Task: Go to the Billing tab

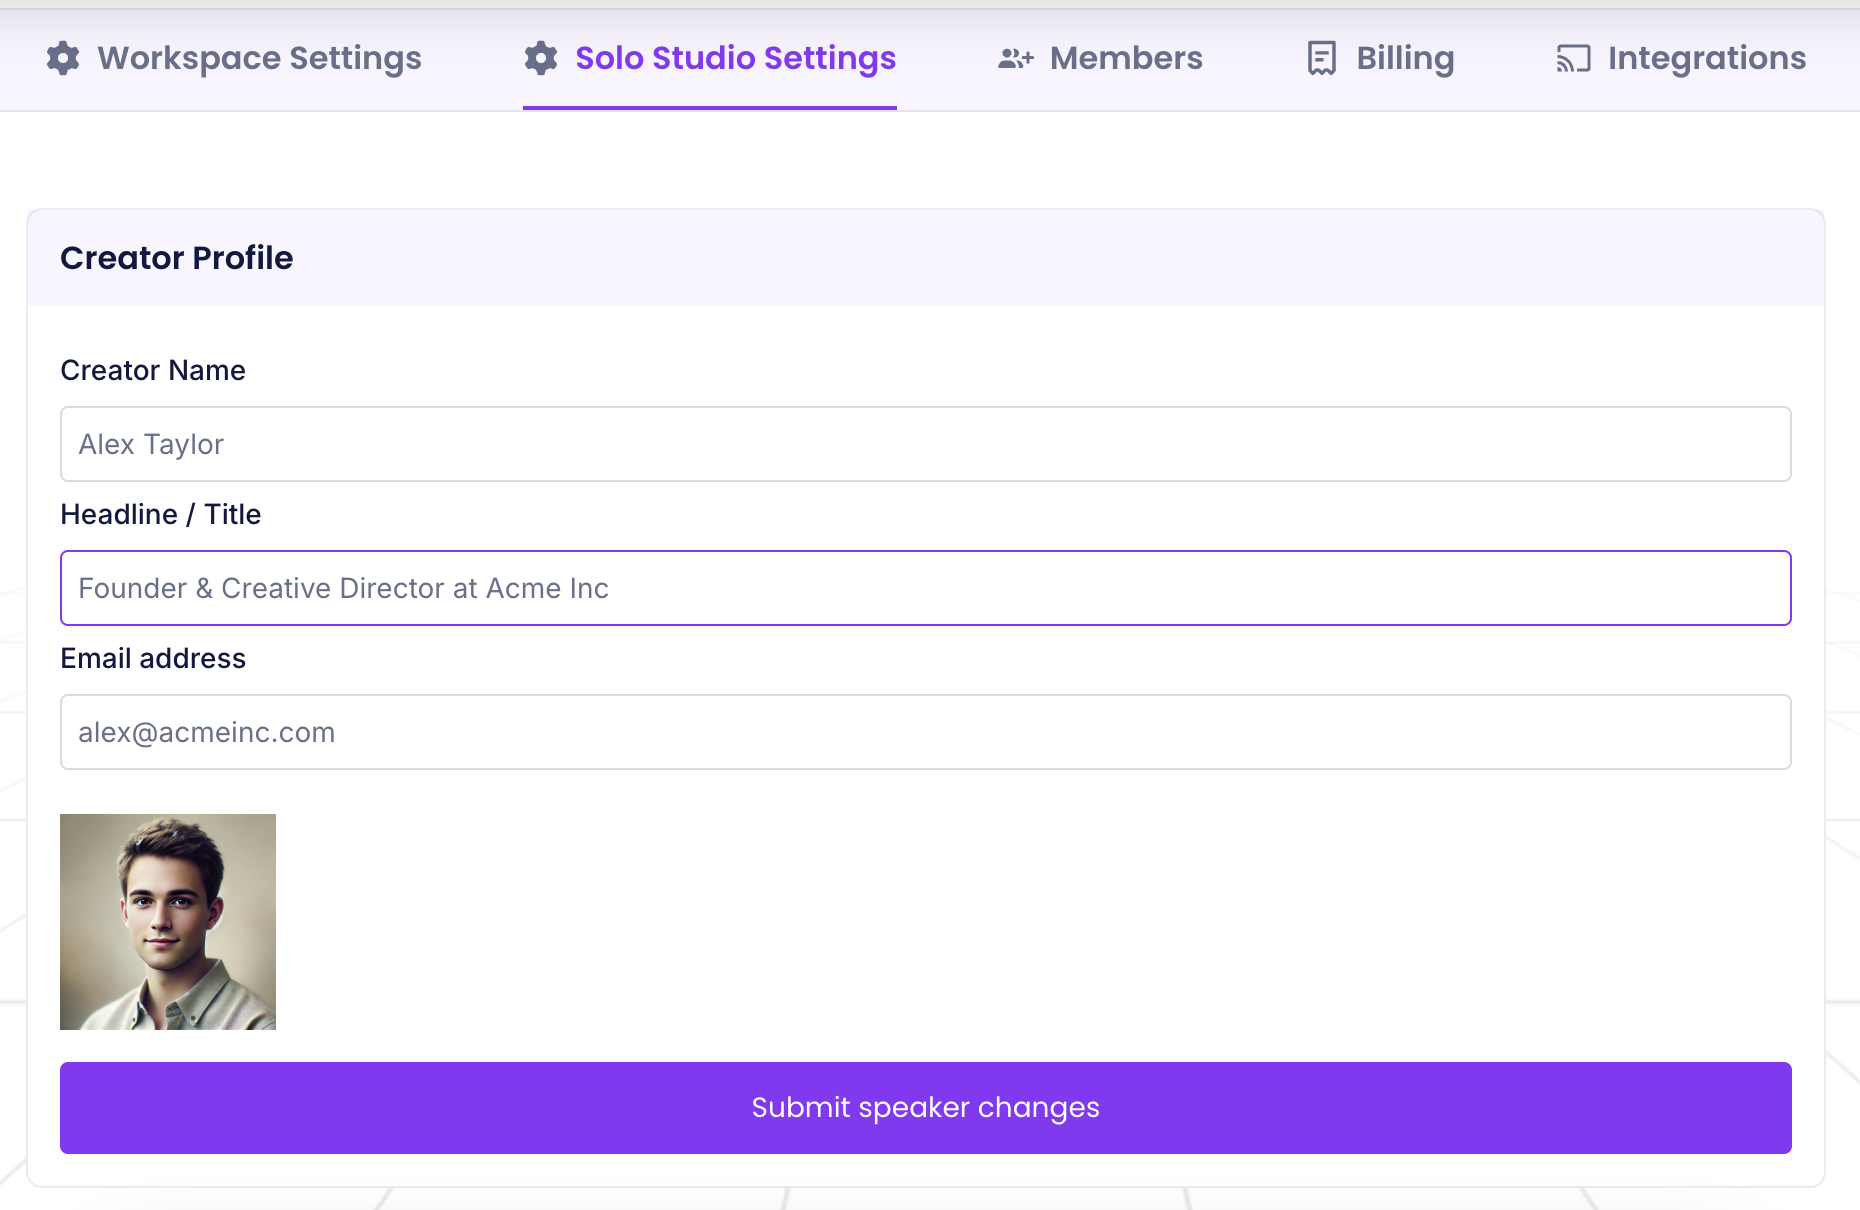Action: (x=1380, y=58)
